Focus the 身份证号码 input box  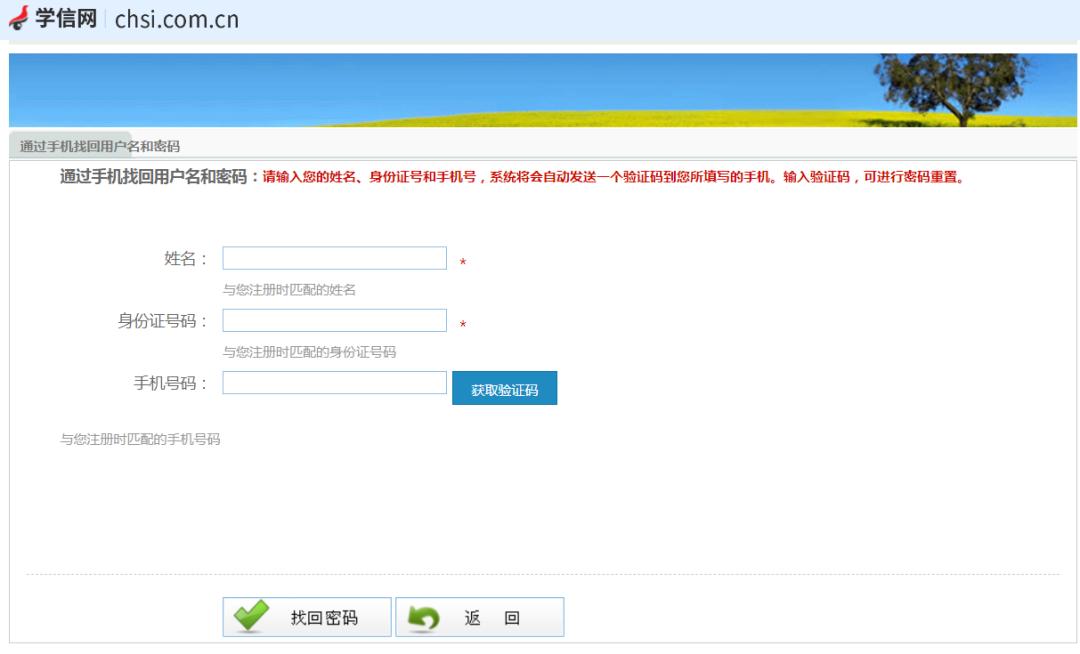click(x=333, y=320)
